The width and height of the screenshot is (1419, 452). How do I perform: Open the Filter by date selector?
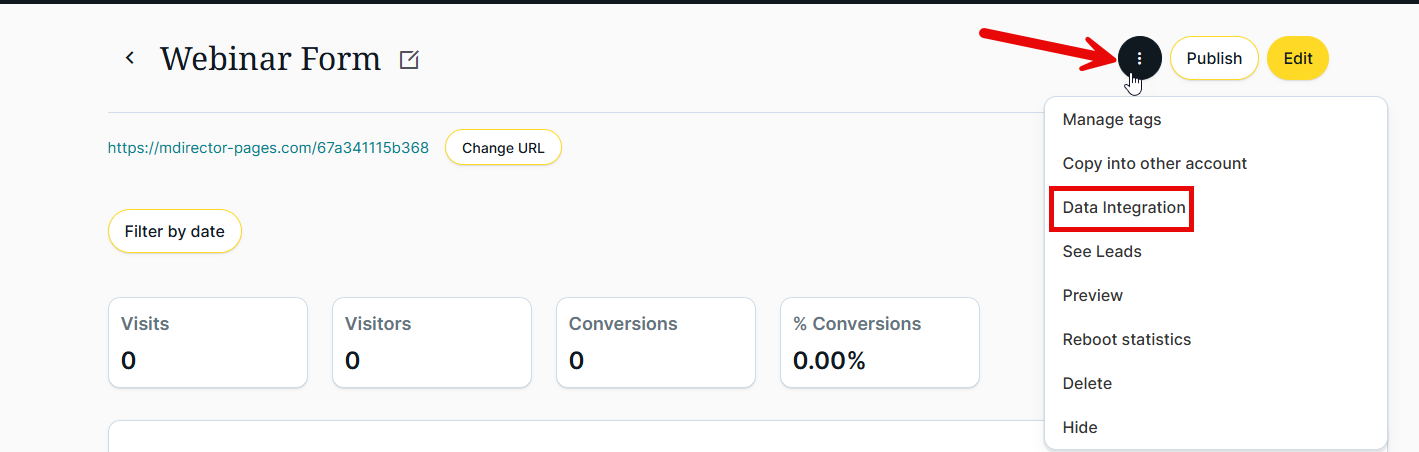174,231
